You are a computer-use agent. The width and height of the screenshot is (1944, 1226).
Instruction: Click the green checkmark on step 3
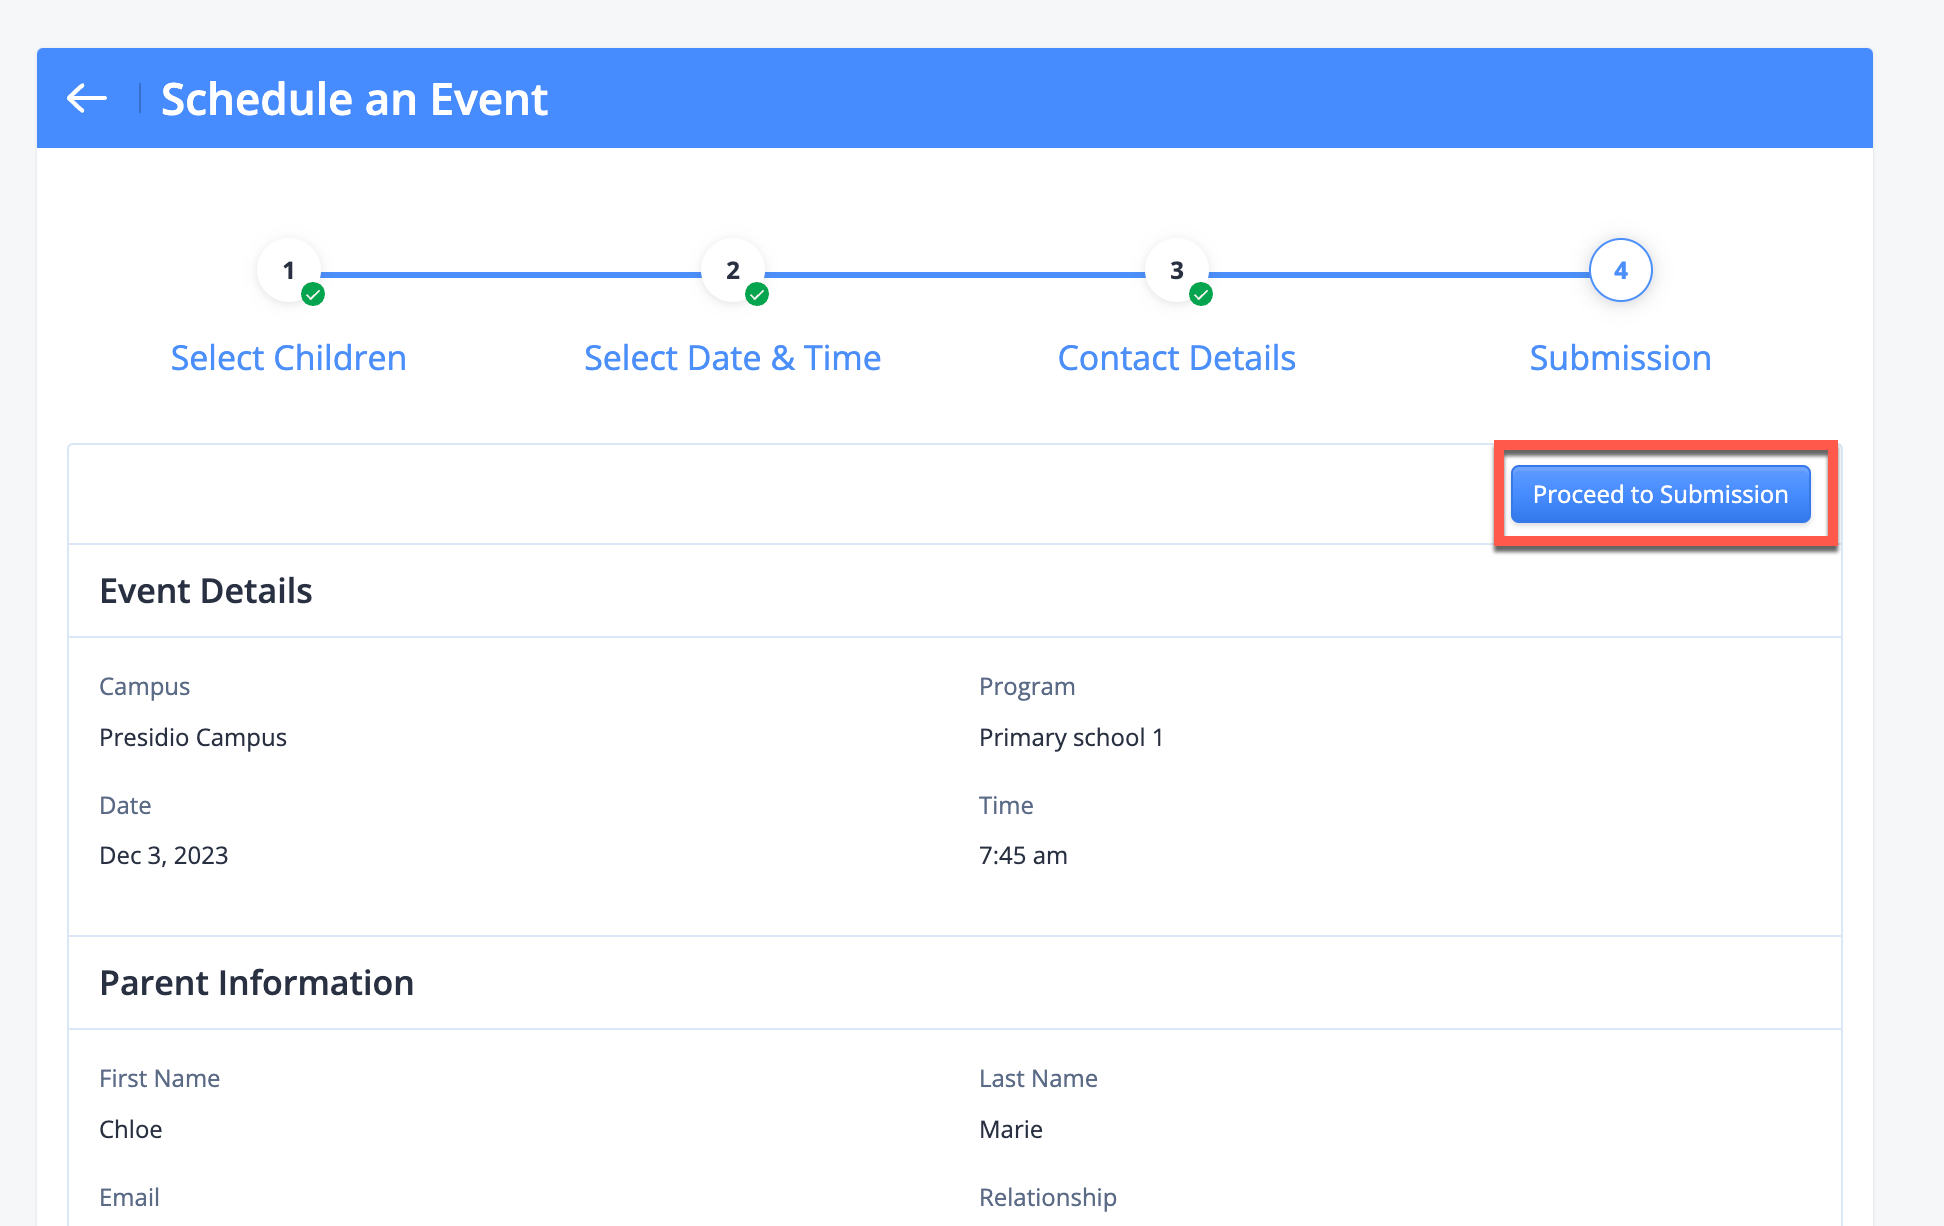(1202, 294)
